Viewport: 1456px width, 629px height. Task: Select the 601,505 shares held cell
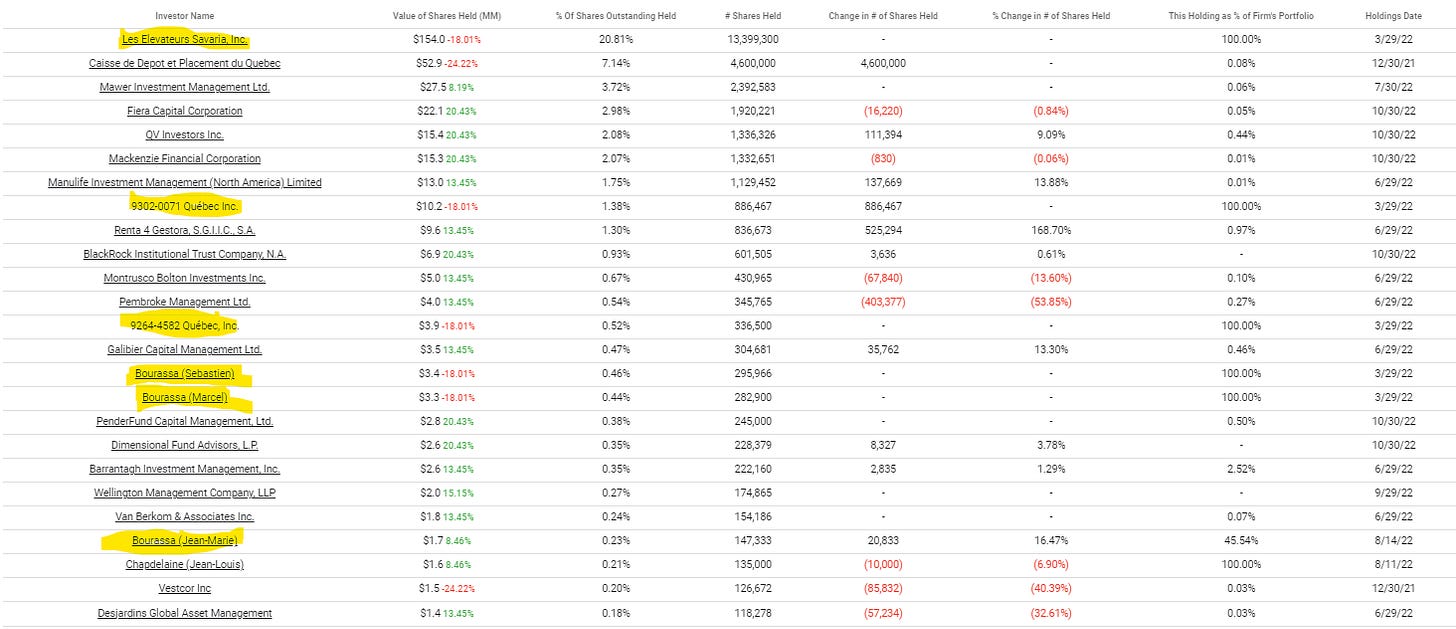[x=753, y=254]
